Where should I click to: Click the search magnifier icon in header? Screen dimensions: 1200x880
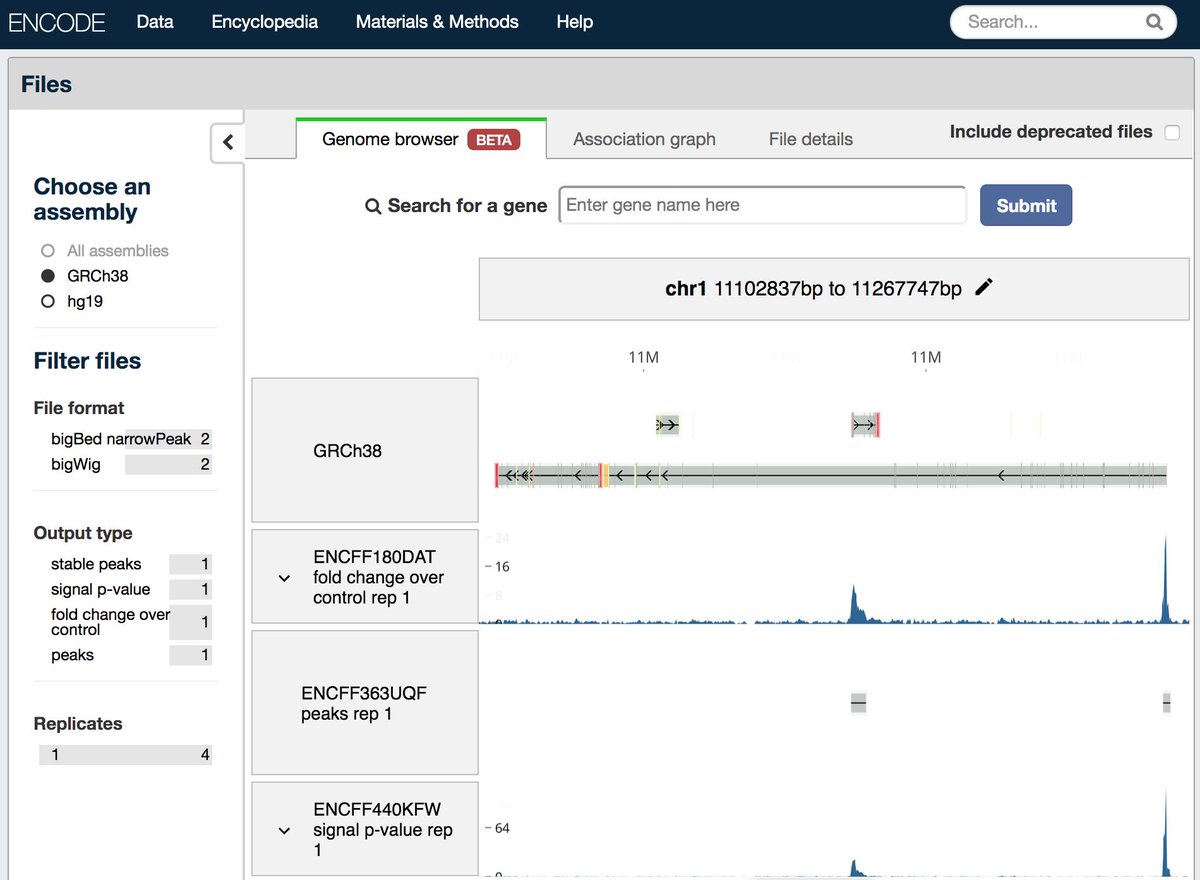1154,22
